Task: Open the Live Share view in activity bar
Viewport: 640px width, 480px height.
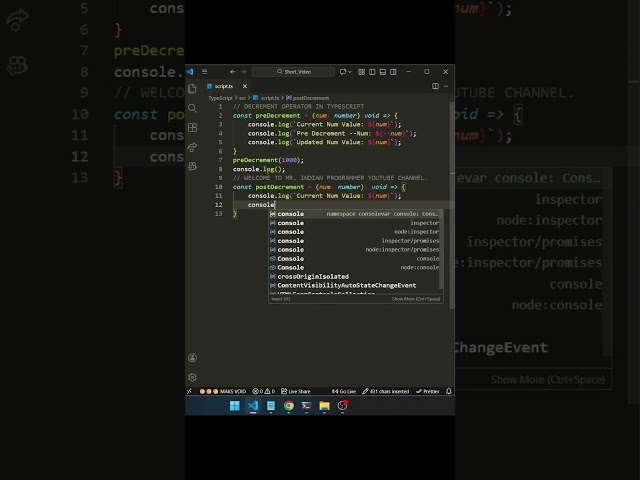Action: 192,147
